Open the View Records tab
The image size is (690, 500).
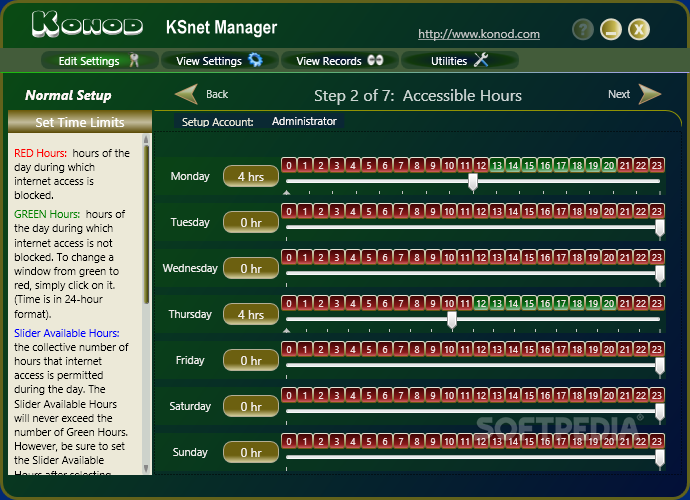[x=339, y=60]
